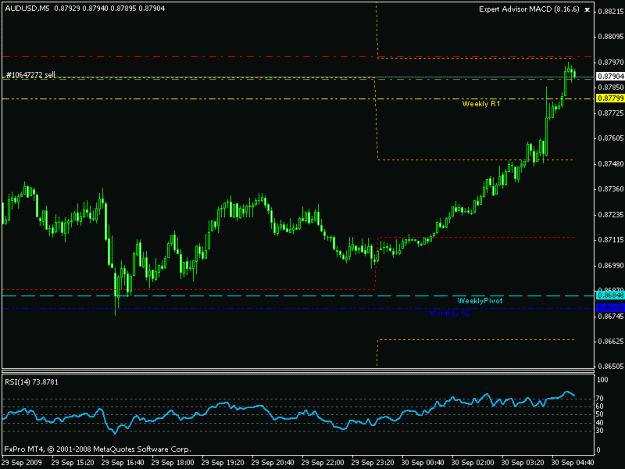Click the WeeklyPivot line label
Screen dimensions: 625x469
(480, 301)
